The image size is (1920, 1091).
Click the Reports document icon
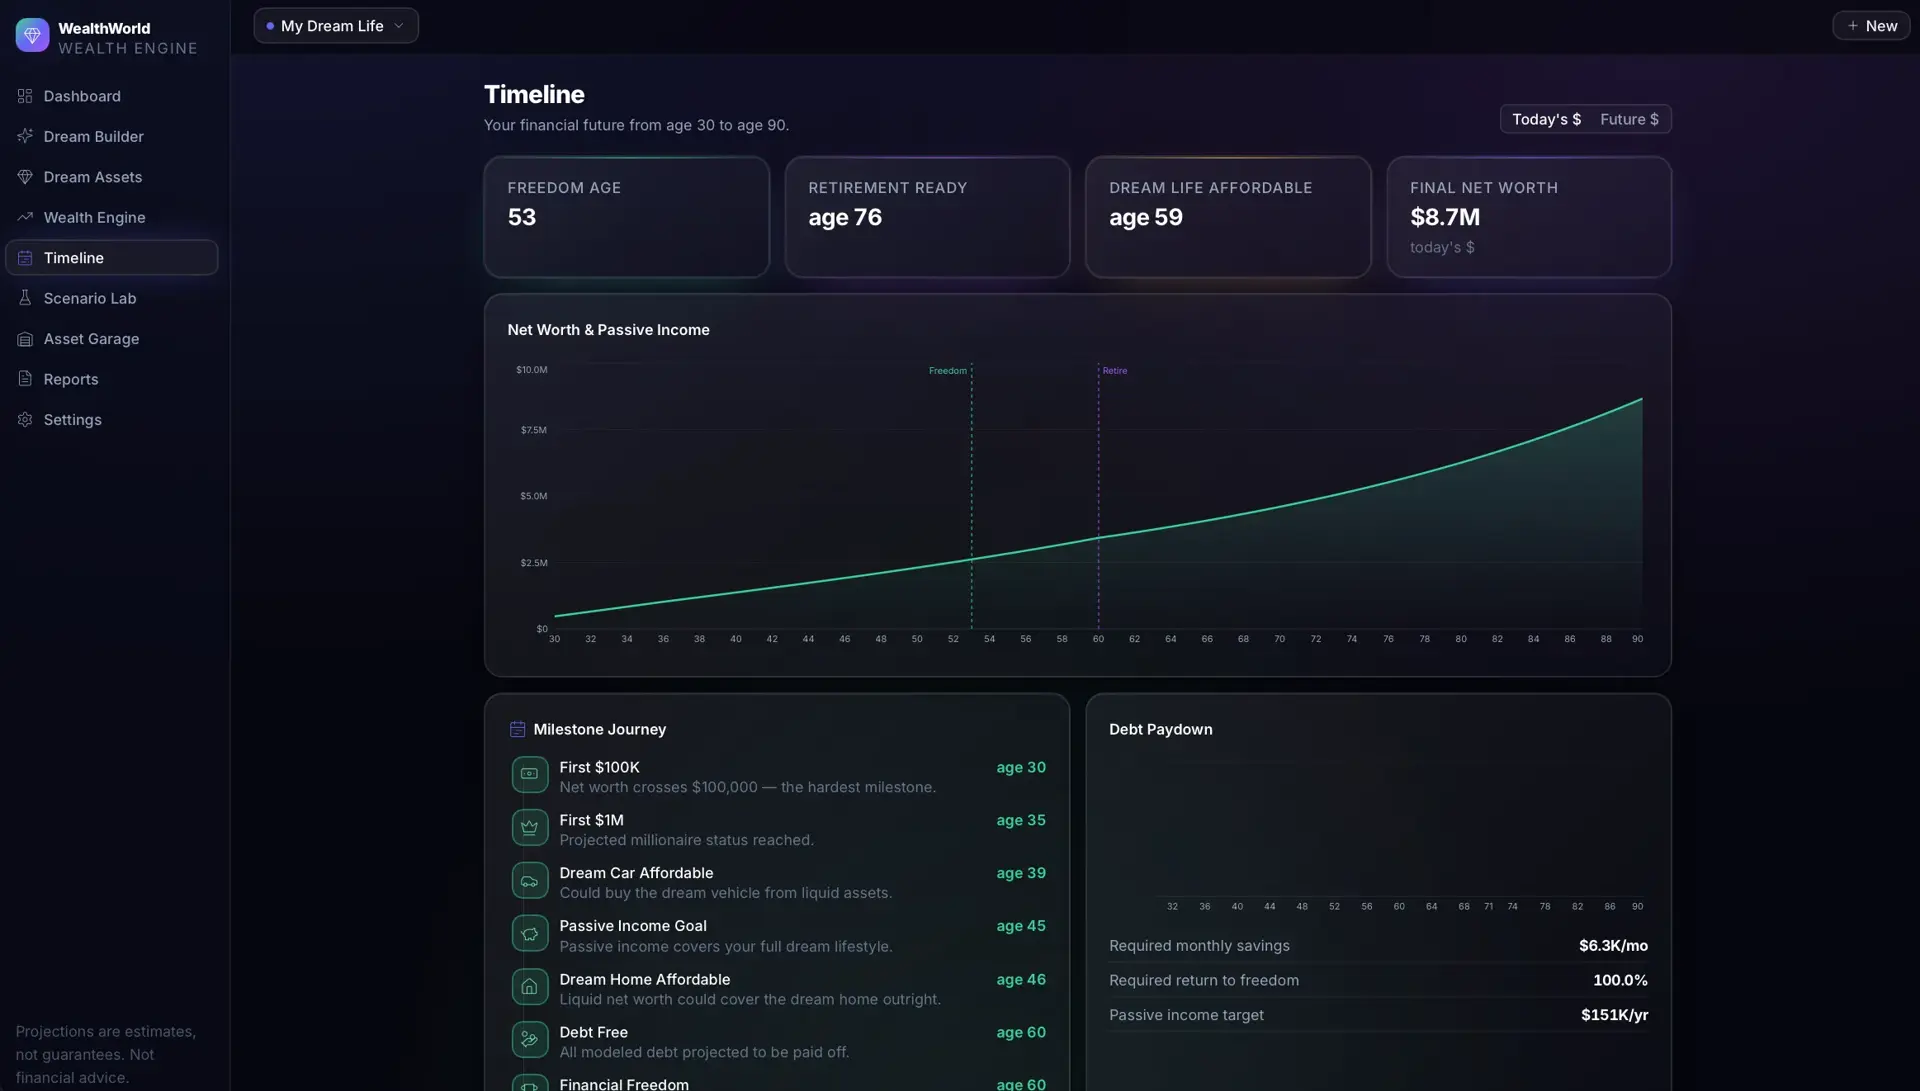[25, 379]
